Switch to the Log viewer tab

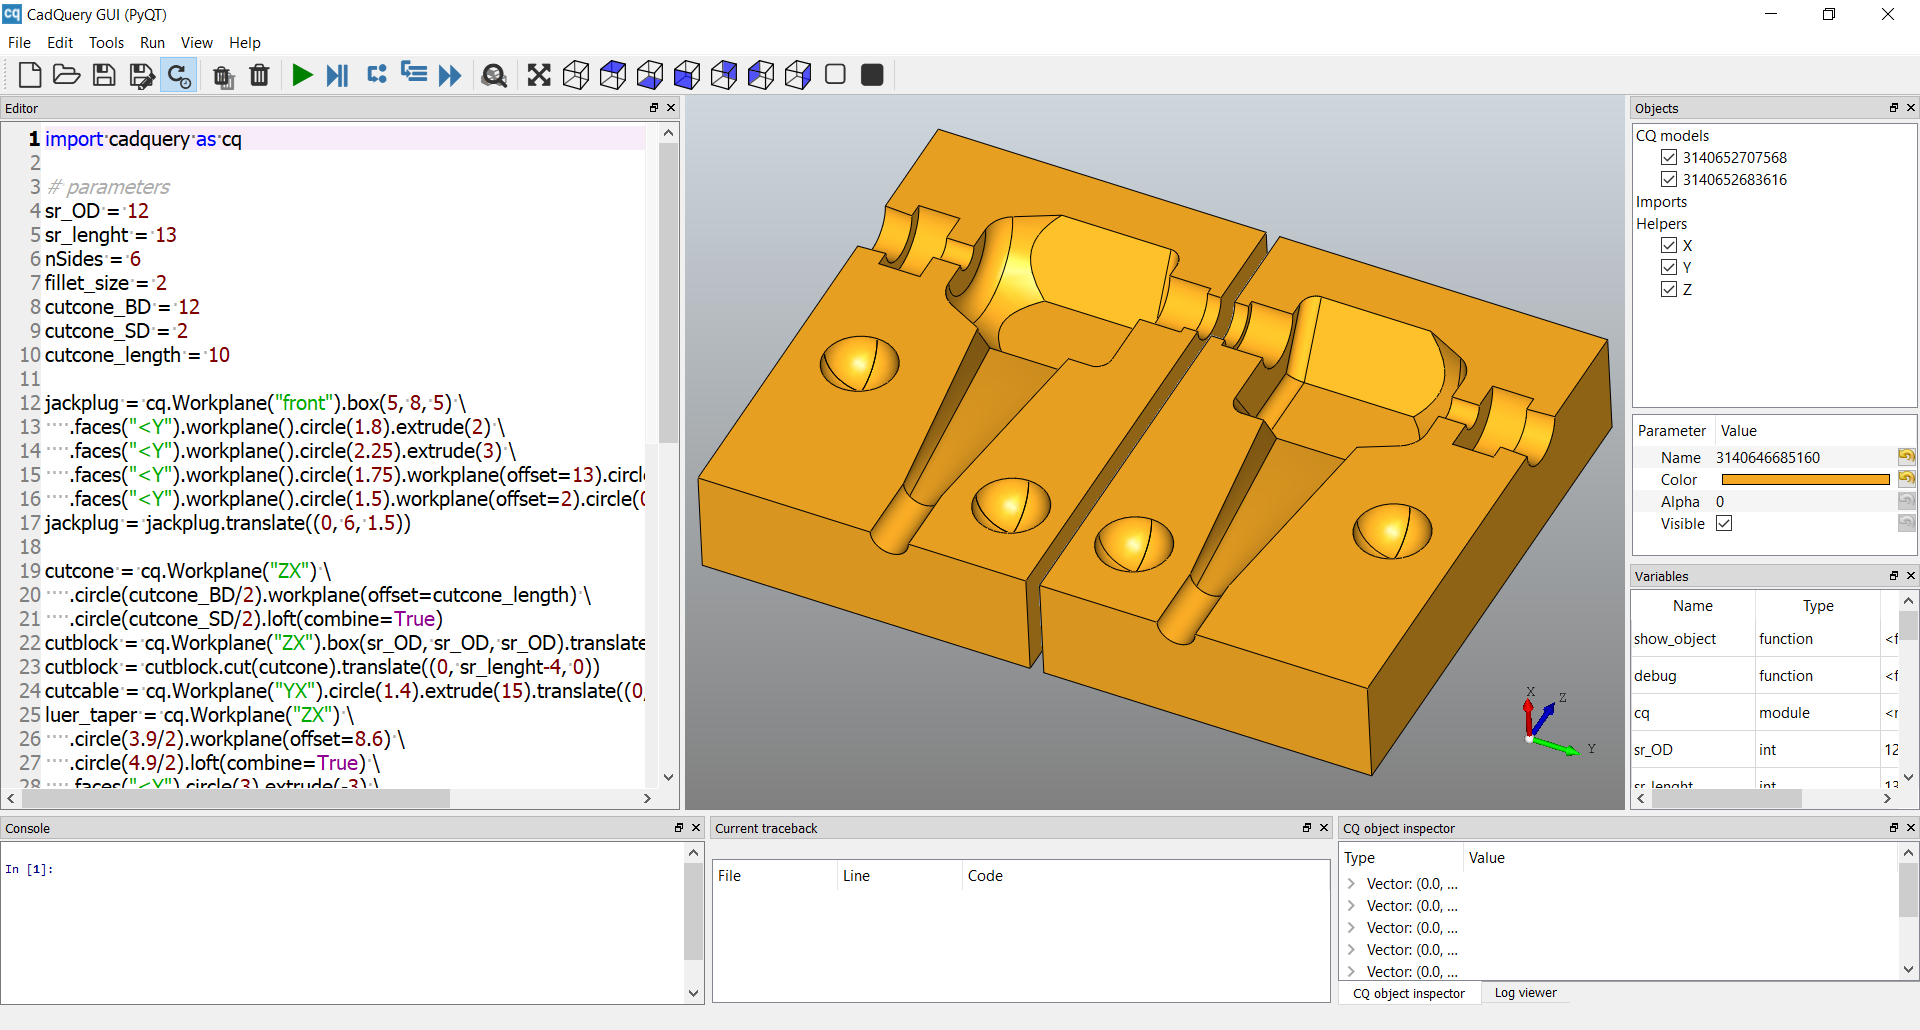(x=1525, y=993)
